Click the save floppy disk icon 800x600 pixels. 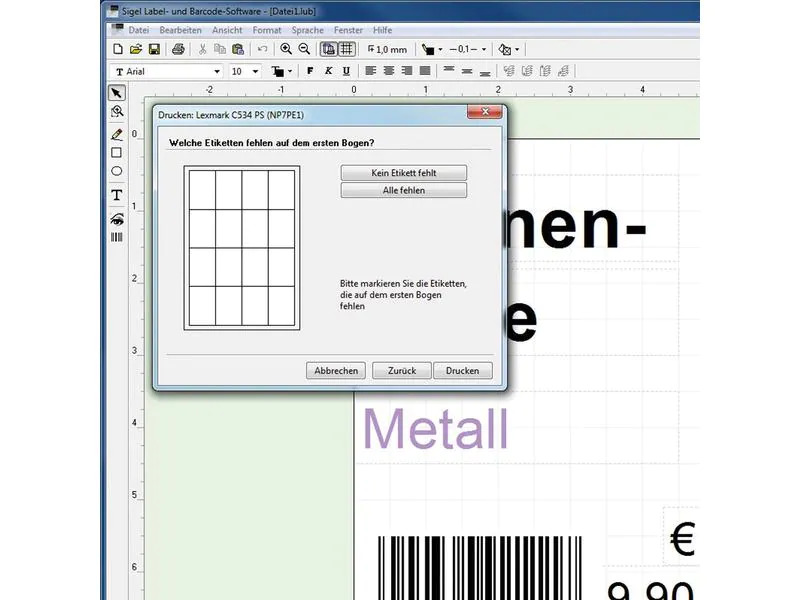pyautogui.click(x=154, y=49)
